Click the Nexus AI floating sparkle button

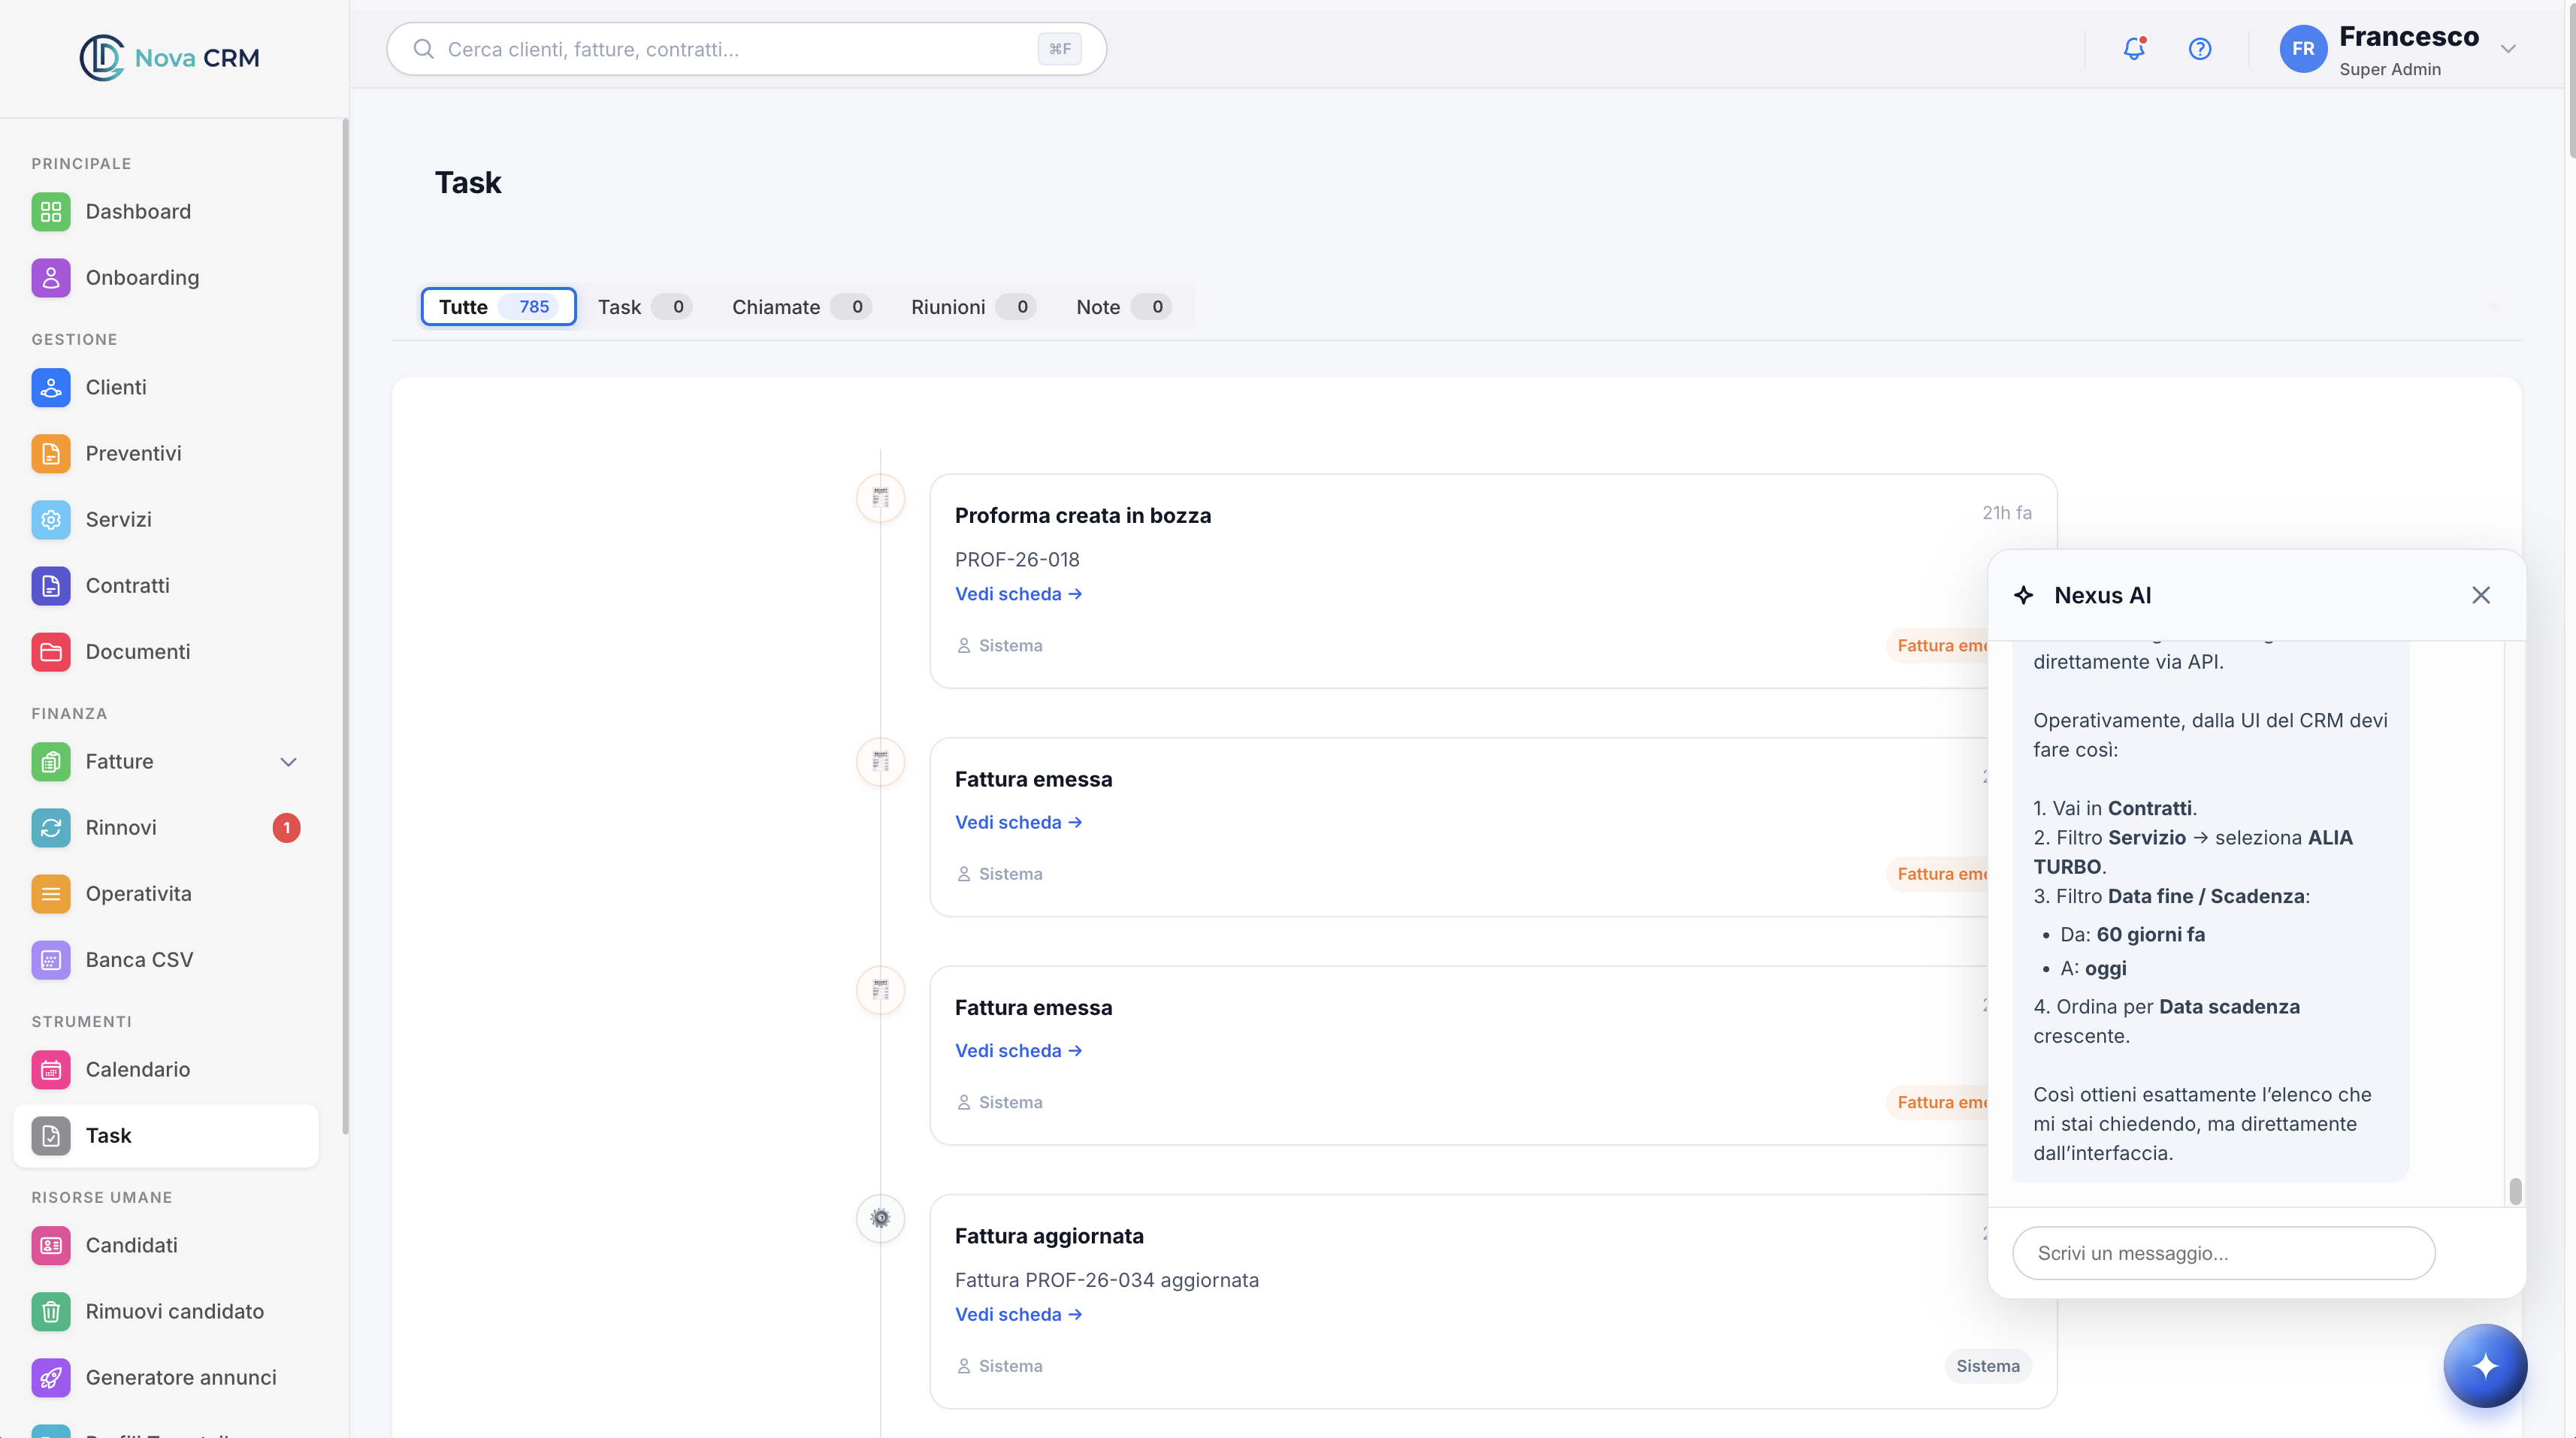tap(2485, 1365)
